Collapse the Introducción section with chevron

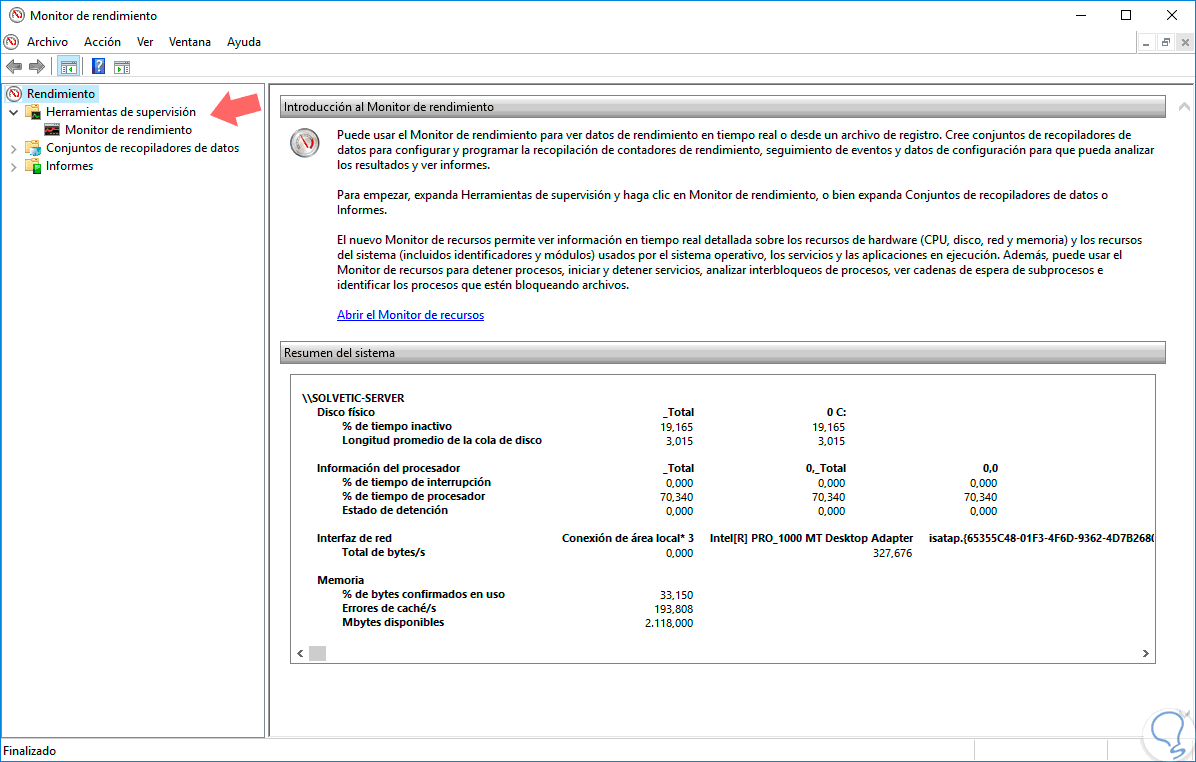pyautogui.click(x=1184, y=107)
